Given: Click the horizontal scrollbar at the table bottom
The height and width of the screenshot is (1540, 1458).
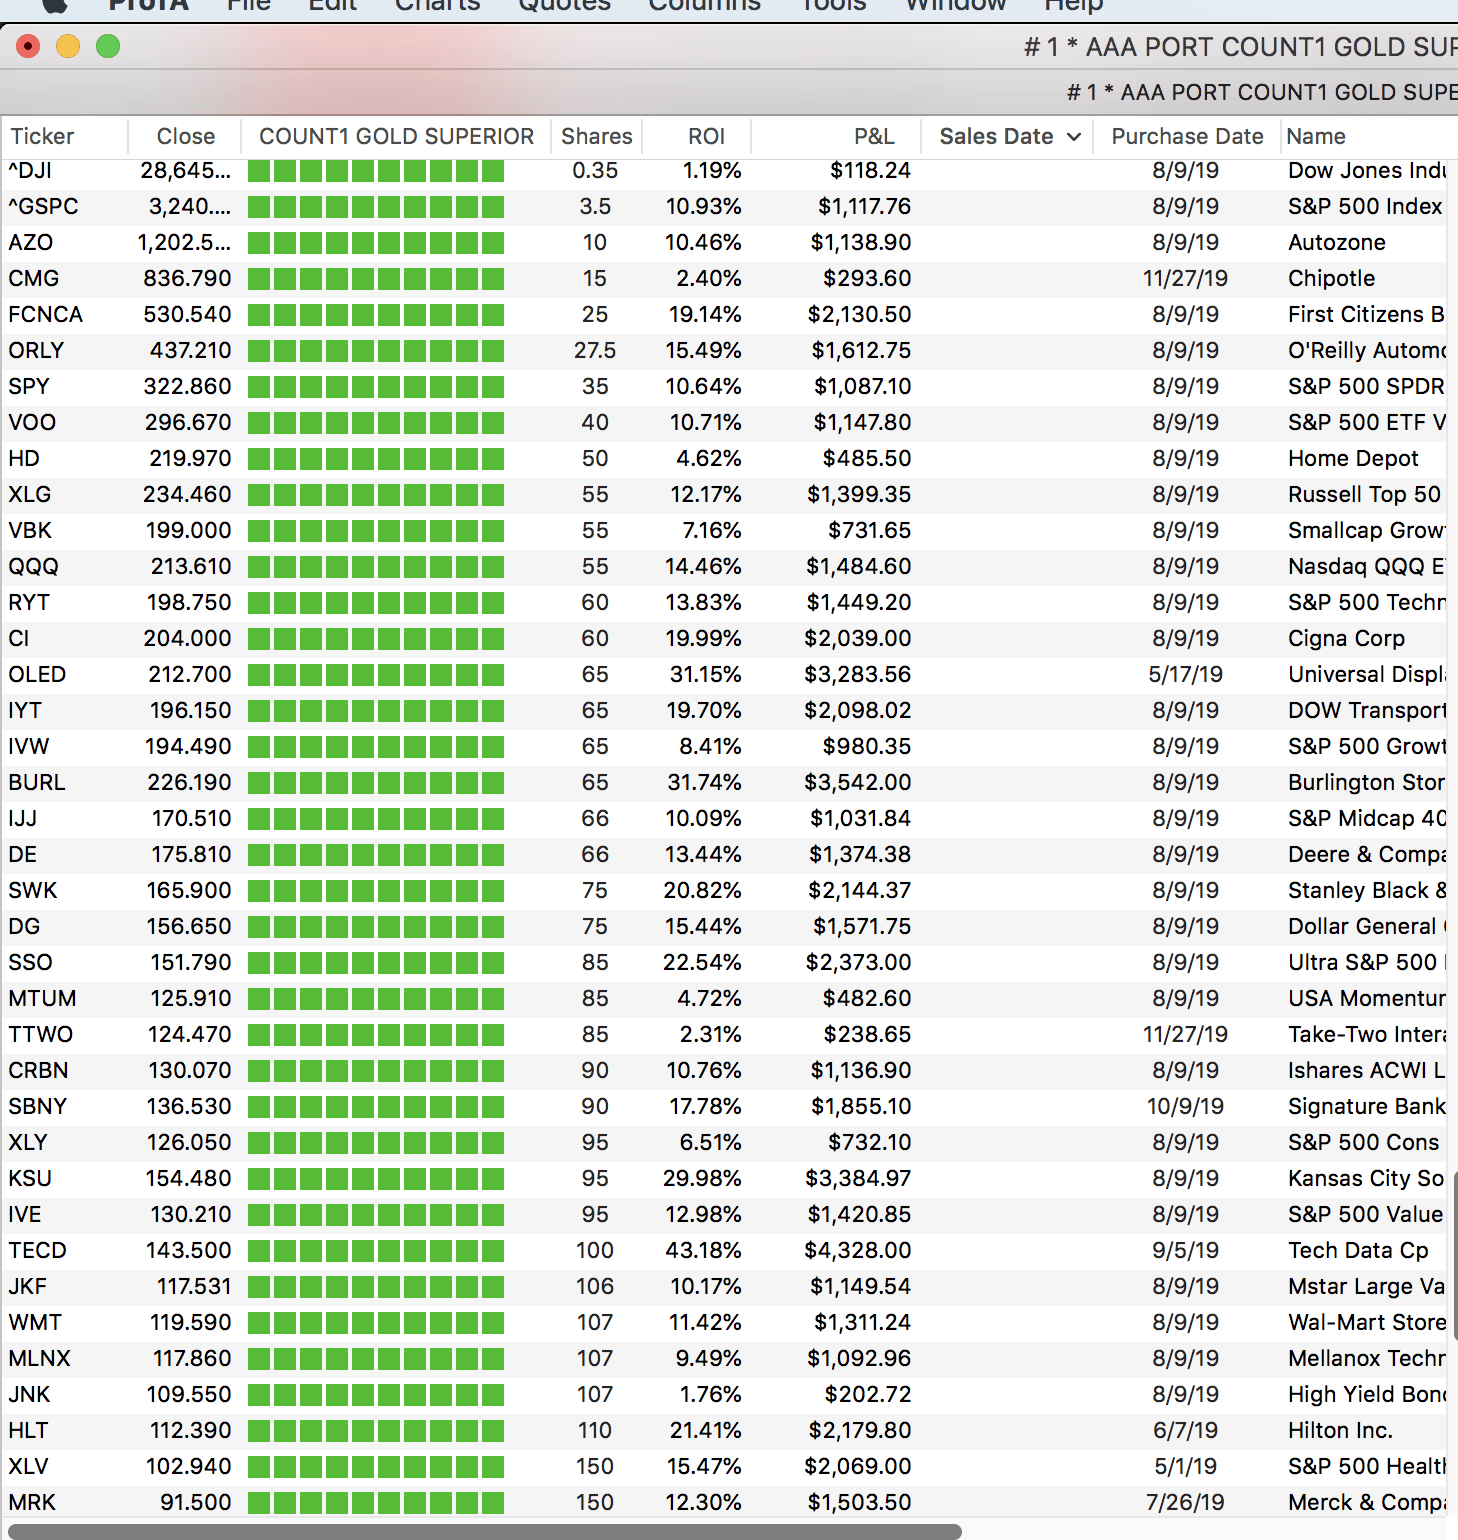Looking at the screenshot, I should (x=484, y=1531).
